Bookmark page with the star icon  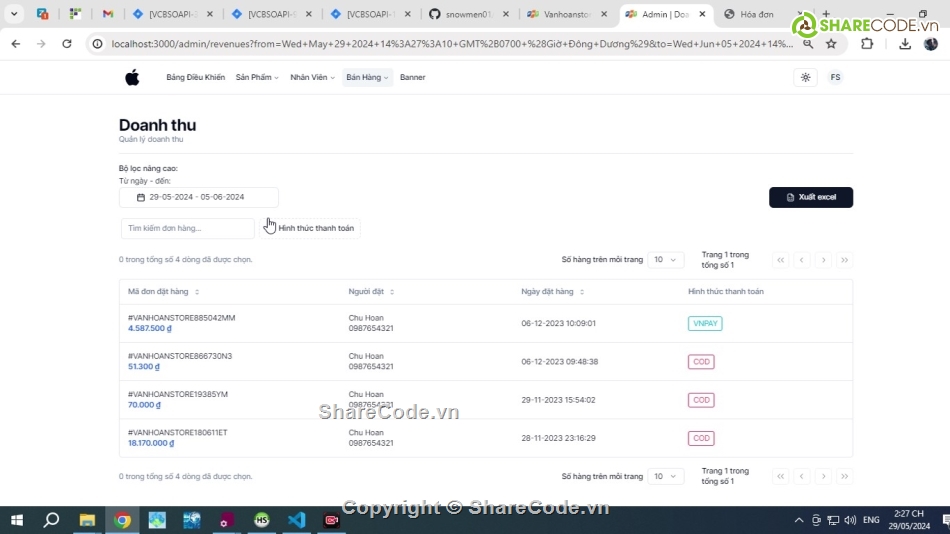coord(831,44)
